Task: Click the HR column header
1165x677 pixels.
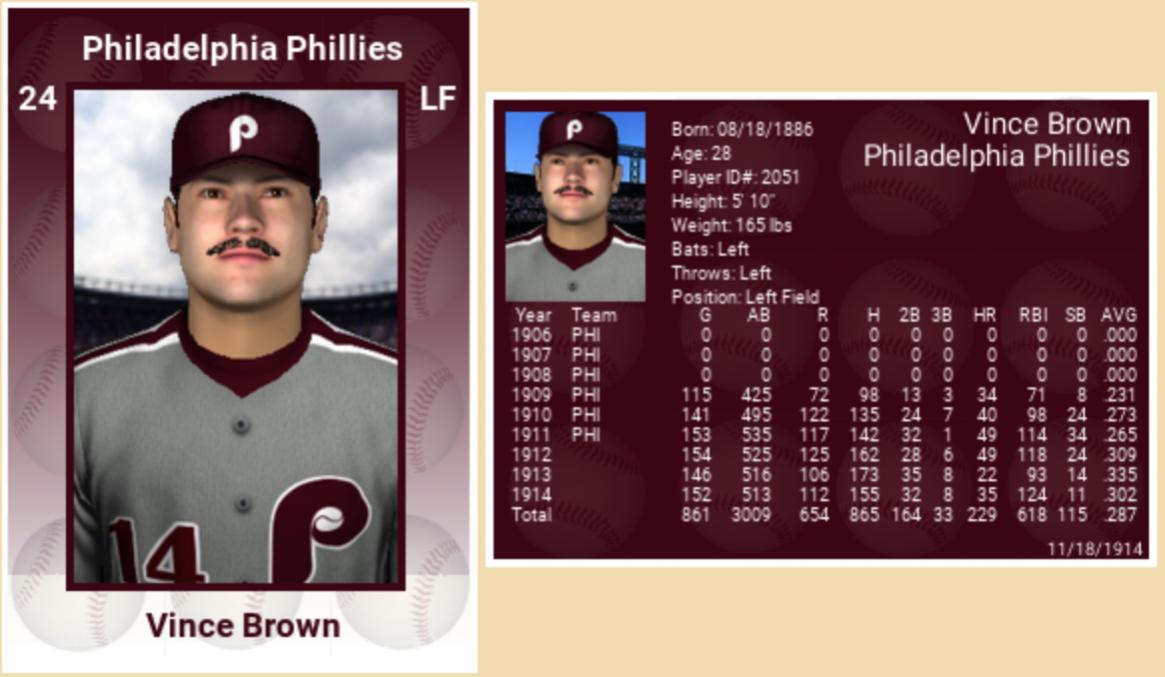Action: [x=985, y=315]
